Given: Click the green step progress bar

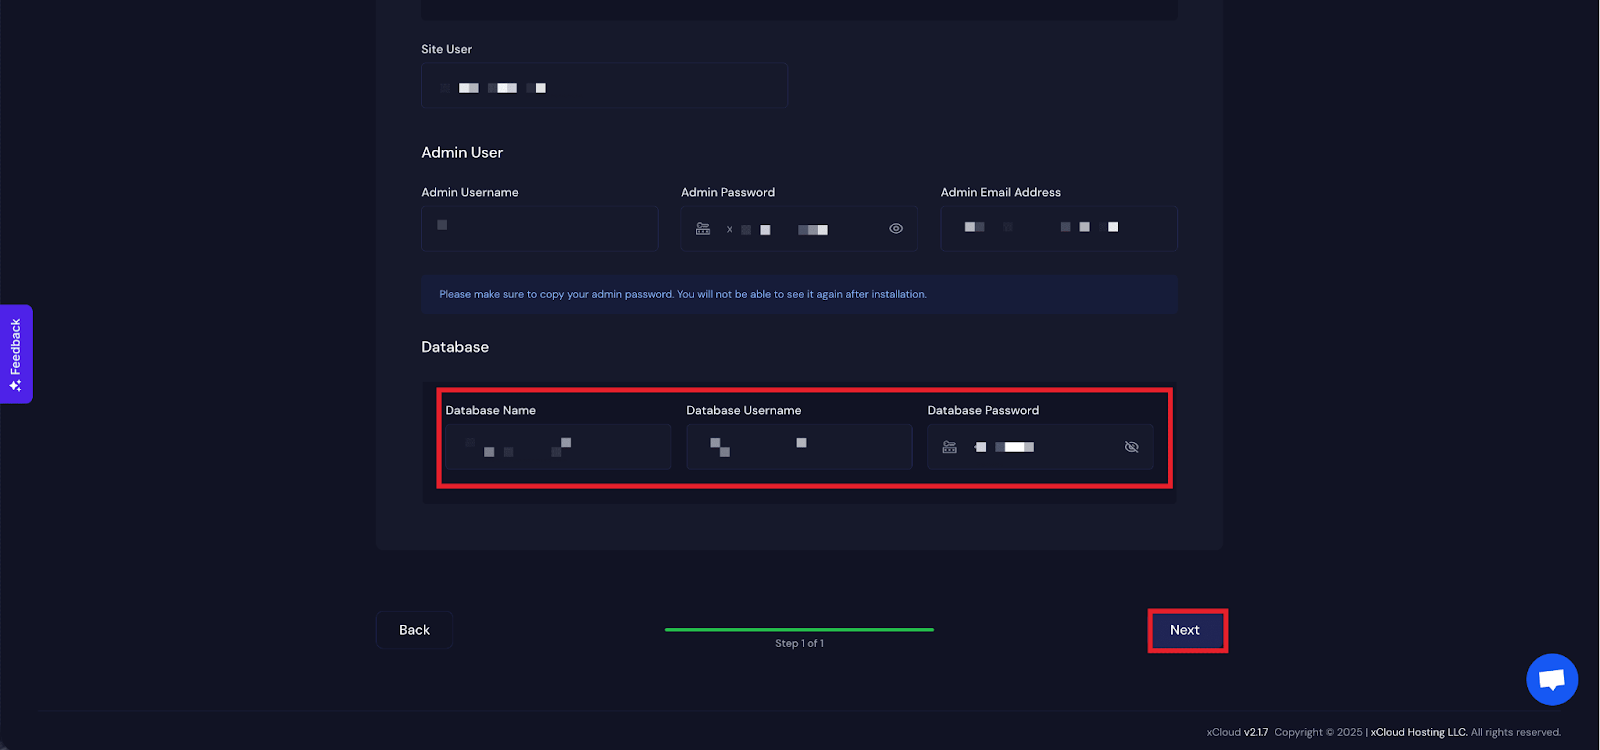Looking at the screenshot, I should tap(799, 629).
